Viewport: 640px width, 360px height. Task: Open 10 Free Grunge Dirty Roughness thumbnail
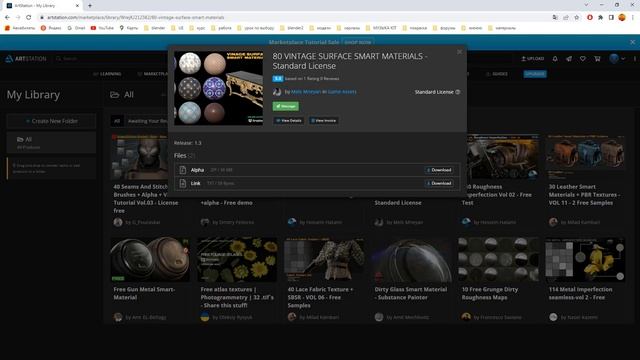point(498,260)
